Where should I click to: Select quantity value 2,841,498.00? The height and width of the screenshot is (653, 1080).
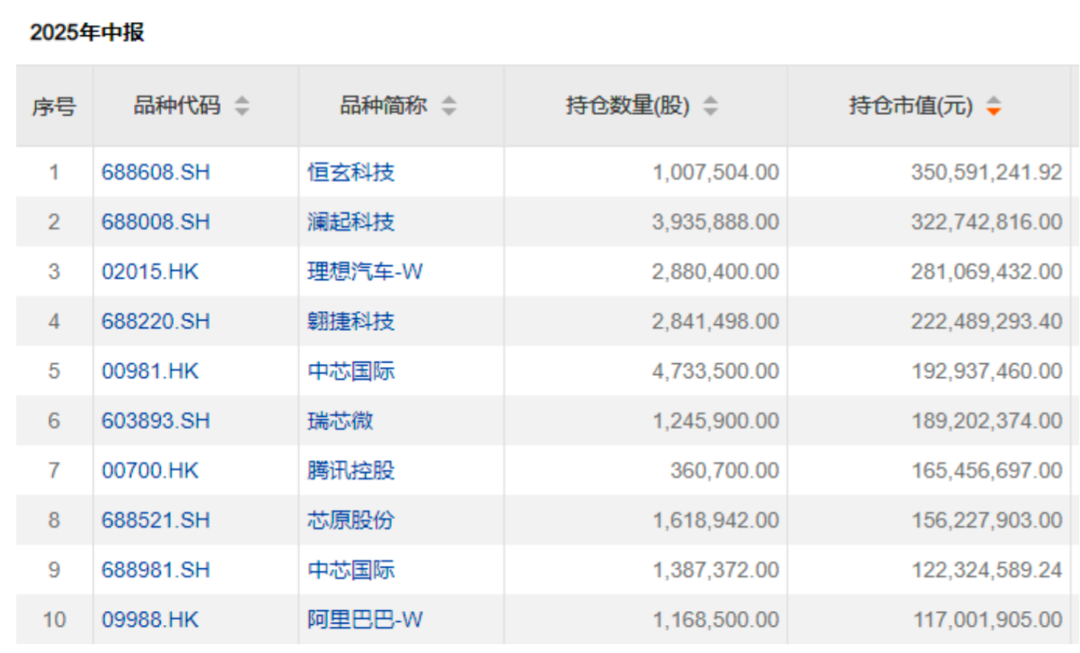pos(716,321)
